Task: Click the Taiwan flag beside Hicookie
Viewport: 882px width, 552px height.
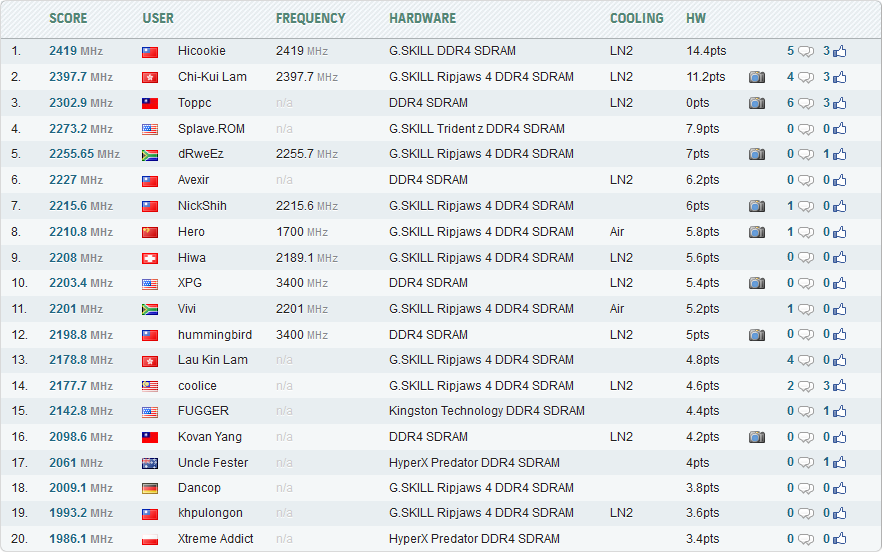Action: click(150, 51)
